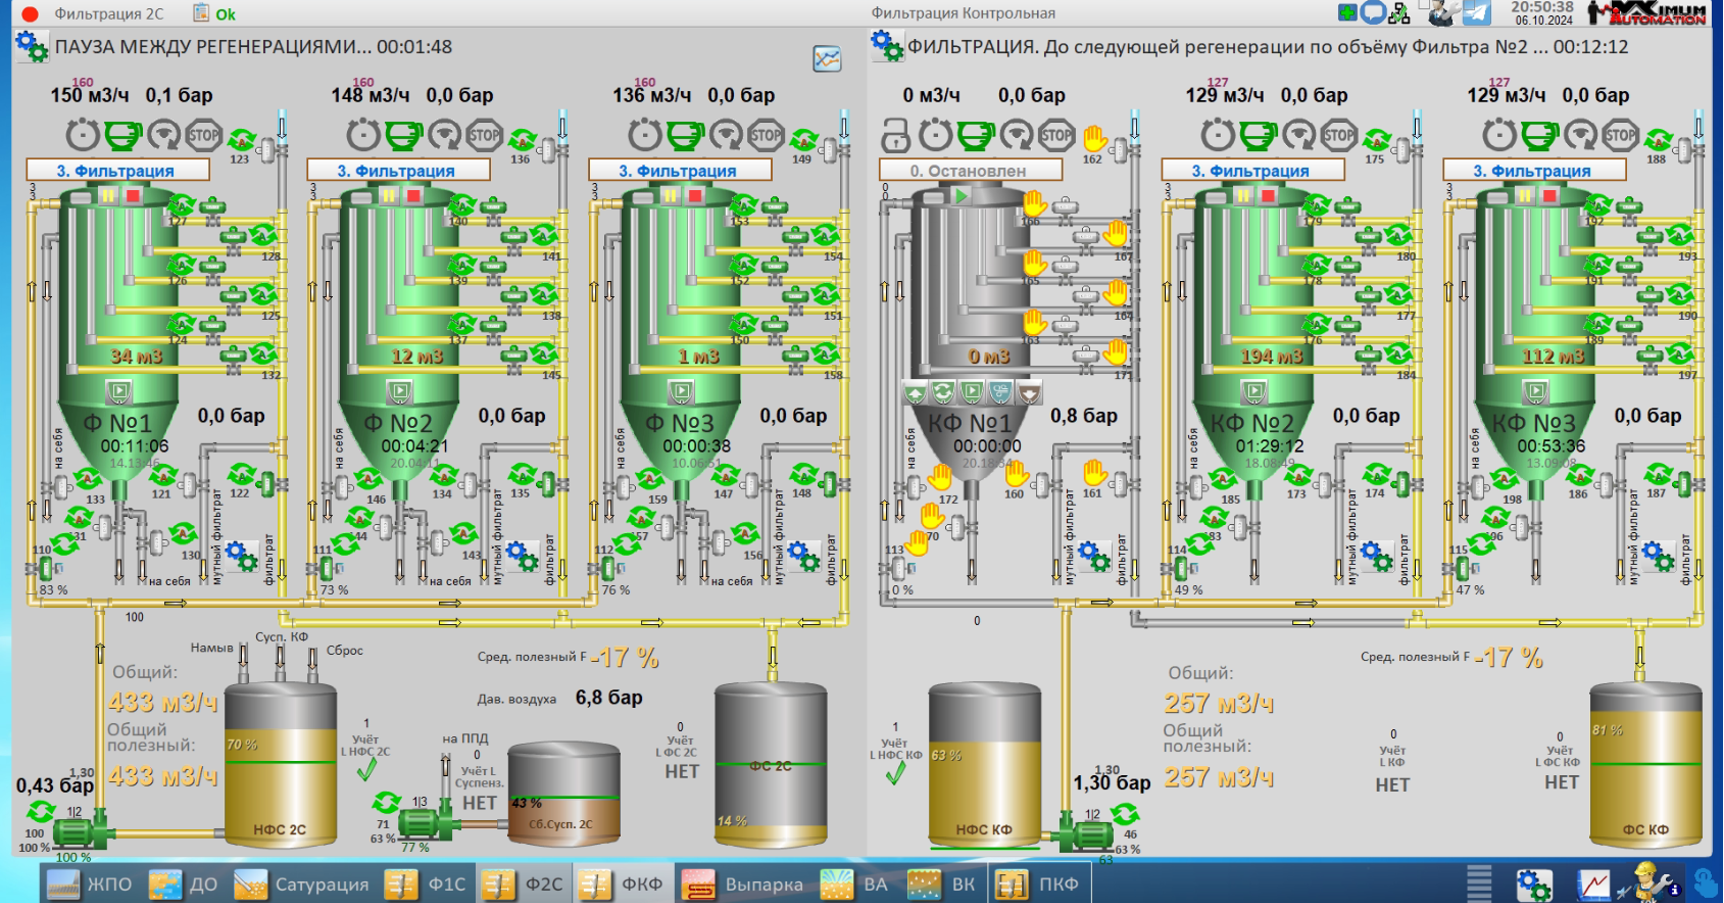Screen dimensions: 1724x903
Task: Open the trend chart icon above filter Ф №3
Action: pyautogui.click(x=827, y=59)
